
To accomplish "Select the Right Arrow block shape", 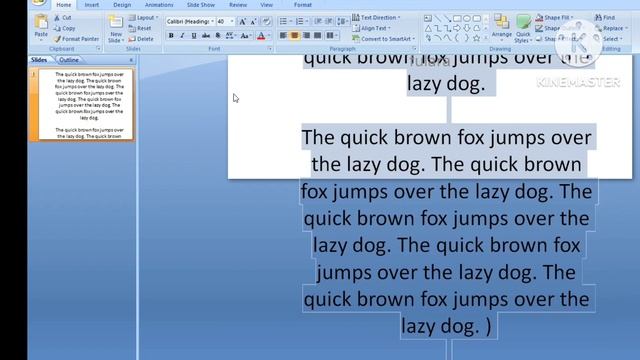I will (x=457, y=28).
